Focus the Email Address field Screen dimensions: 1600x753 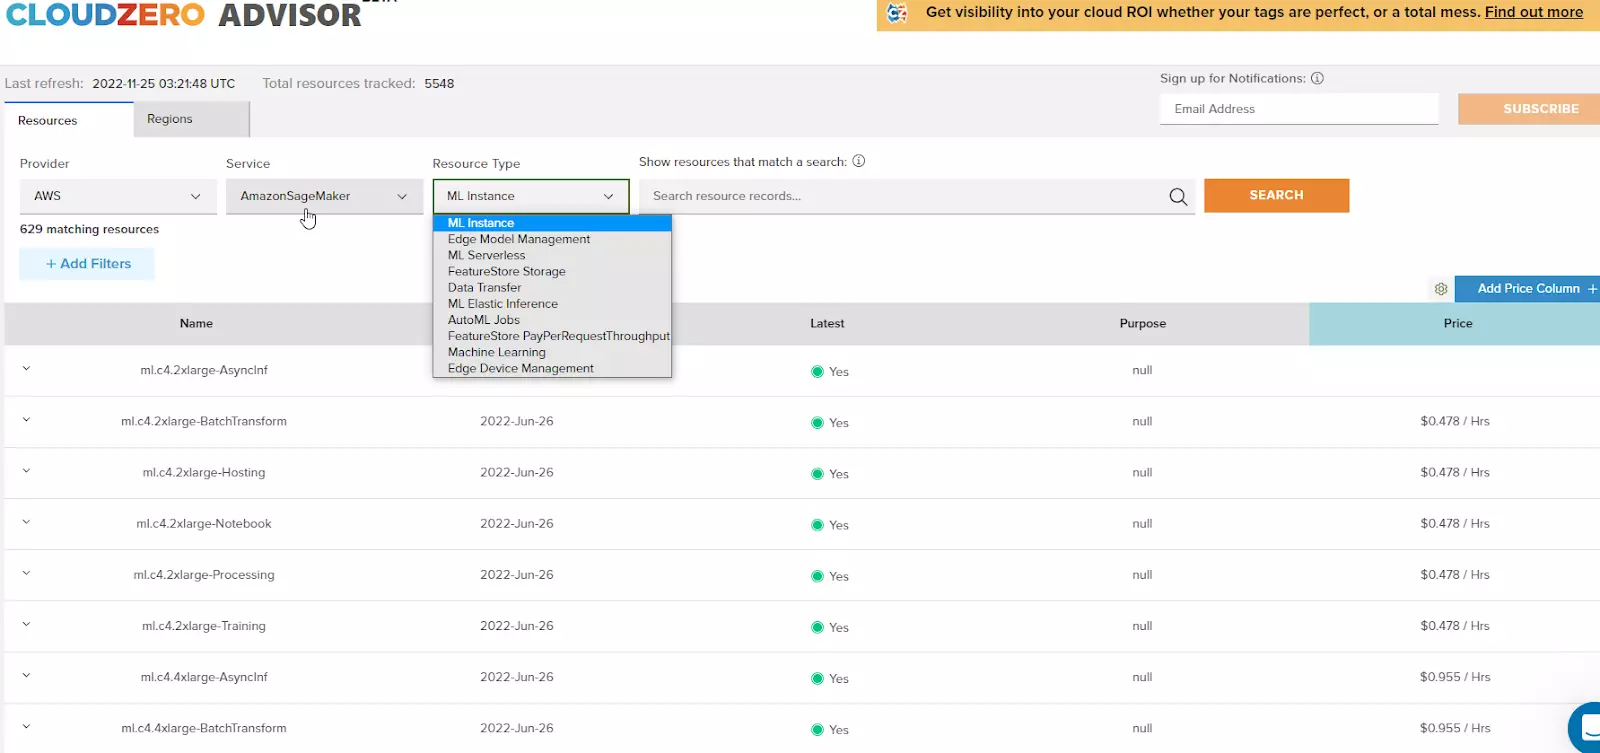1299,109
